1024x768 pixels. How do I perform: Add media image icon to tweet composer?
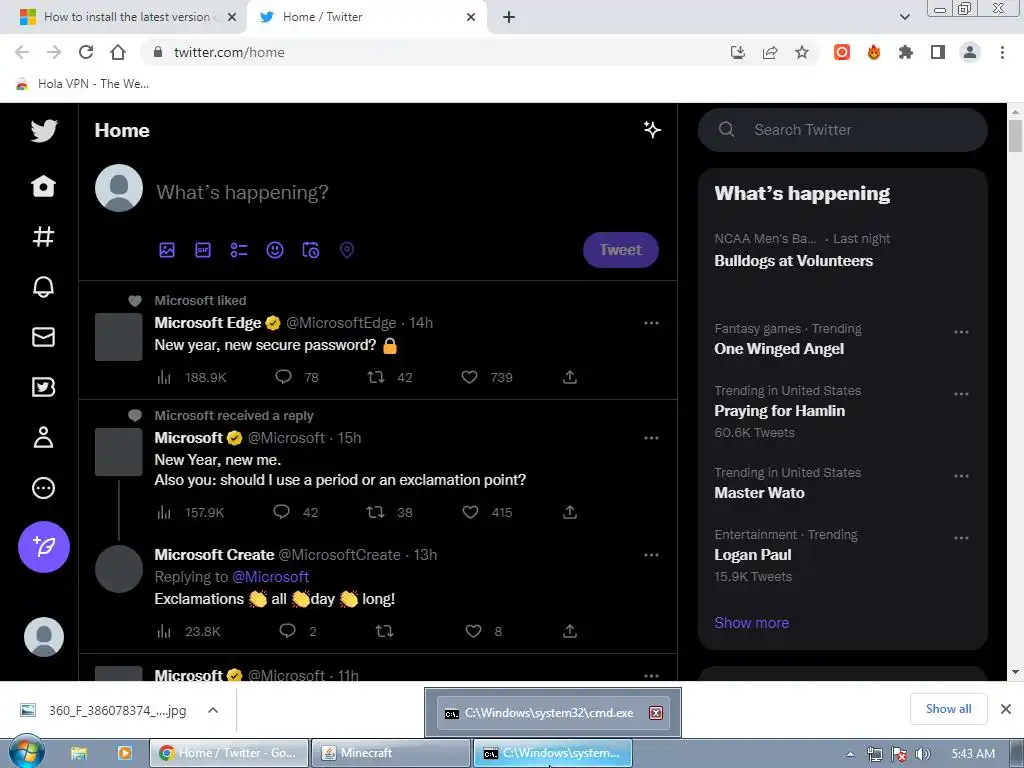pos(167,250)
